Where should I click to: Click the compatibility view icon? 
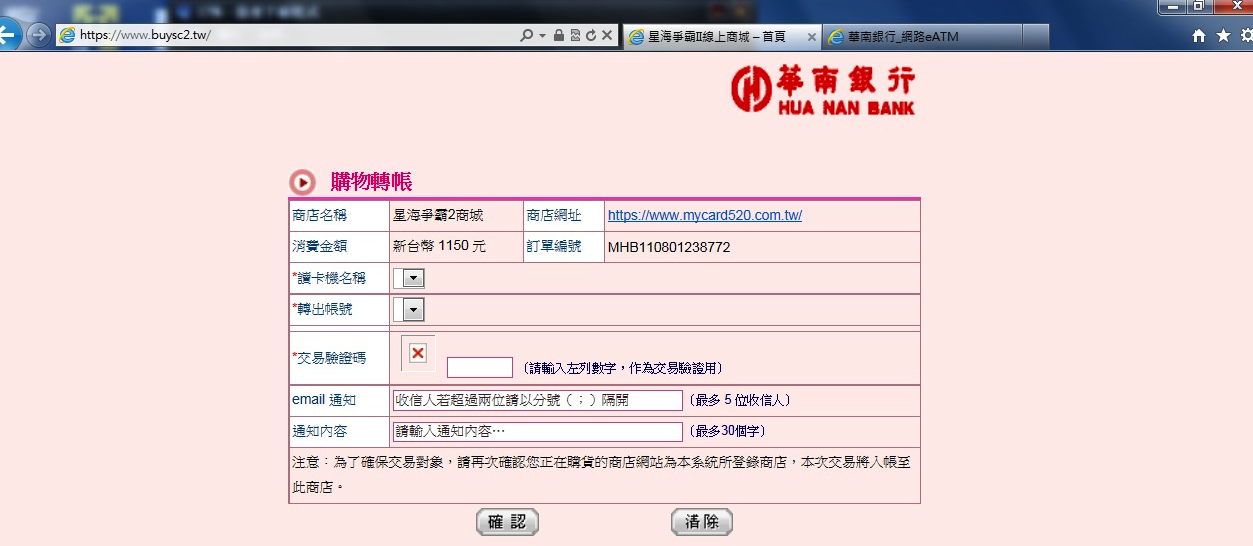coord(574,35)
